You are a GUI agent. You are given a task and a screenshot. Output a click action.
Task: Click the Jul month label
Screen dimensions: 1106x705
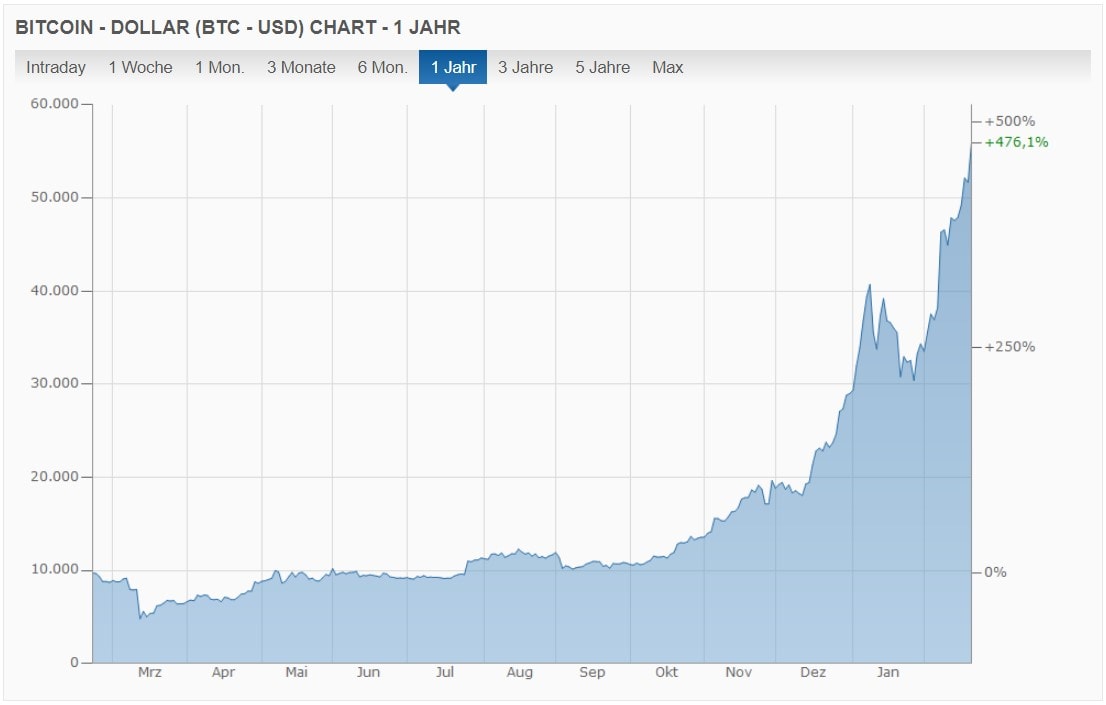[x=444, y=673]
